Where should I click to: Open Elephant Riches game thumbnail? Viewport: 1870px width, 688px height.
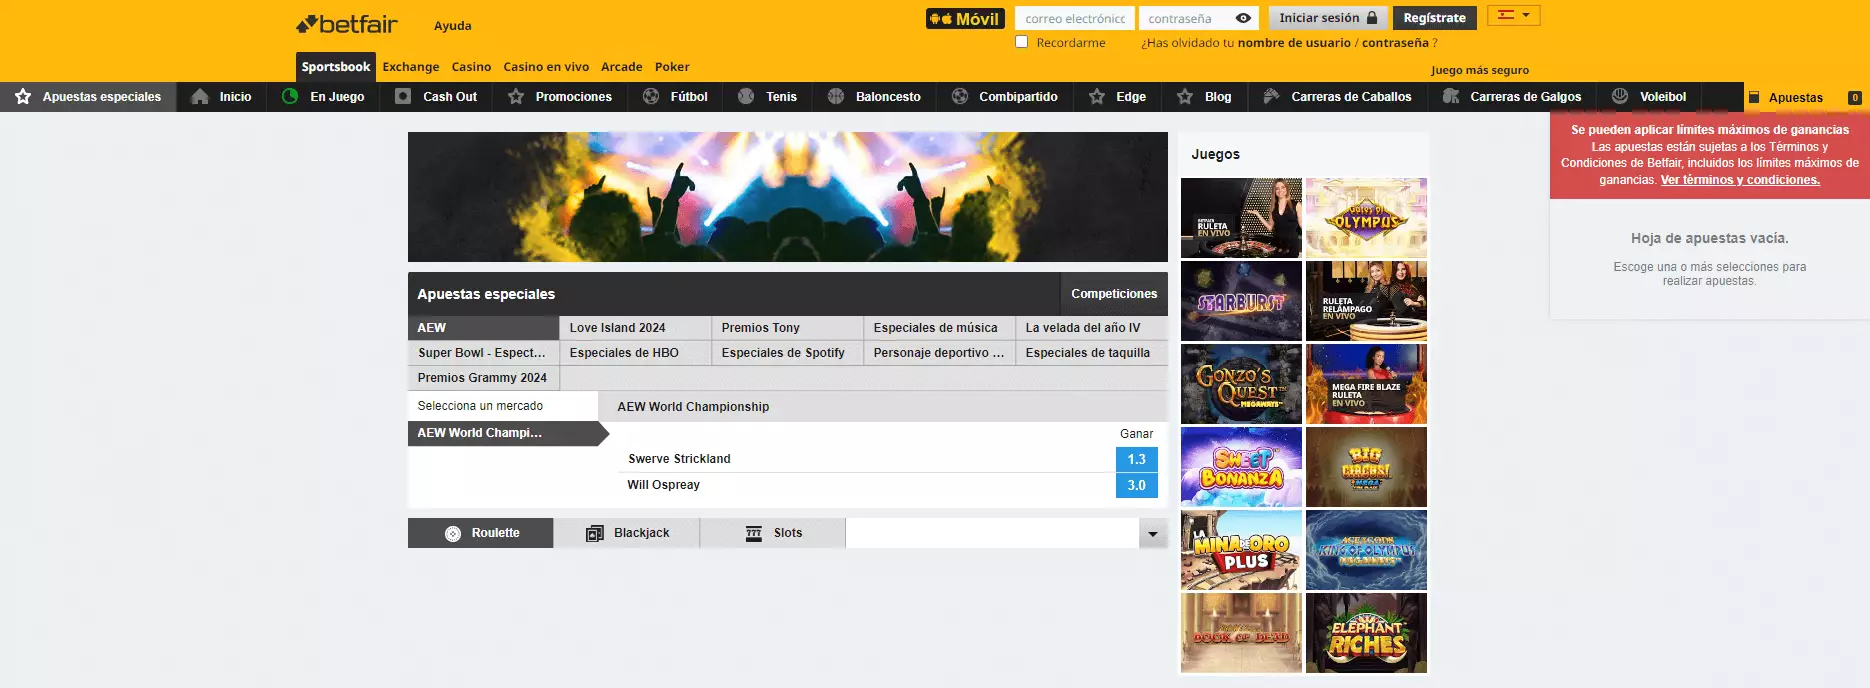[x=1366, y=633]
